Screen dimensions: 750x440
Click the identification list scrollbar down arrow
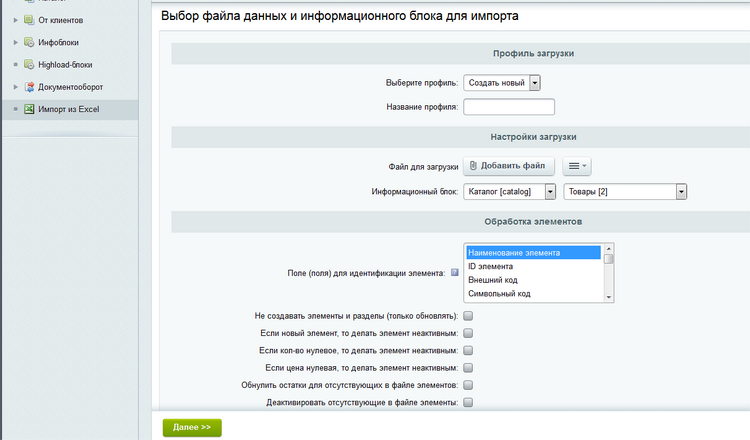(608, 297)
